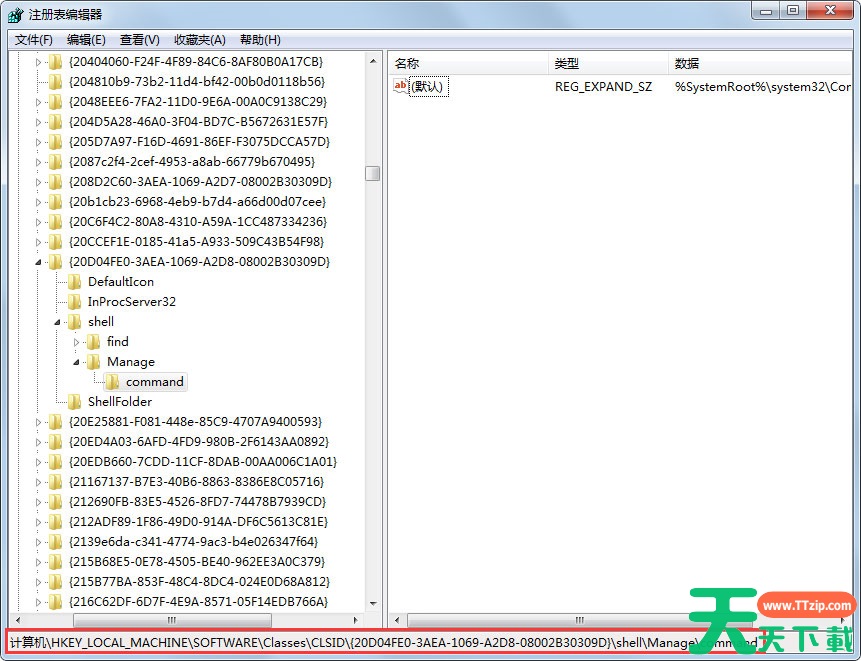Sort by the 数据 column header
This screenshot has height=661, width=861.
[x=761, y=64]
